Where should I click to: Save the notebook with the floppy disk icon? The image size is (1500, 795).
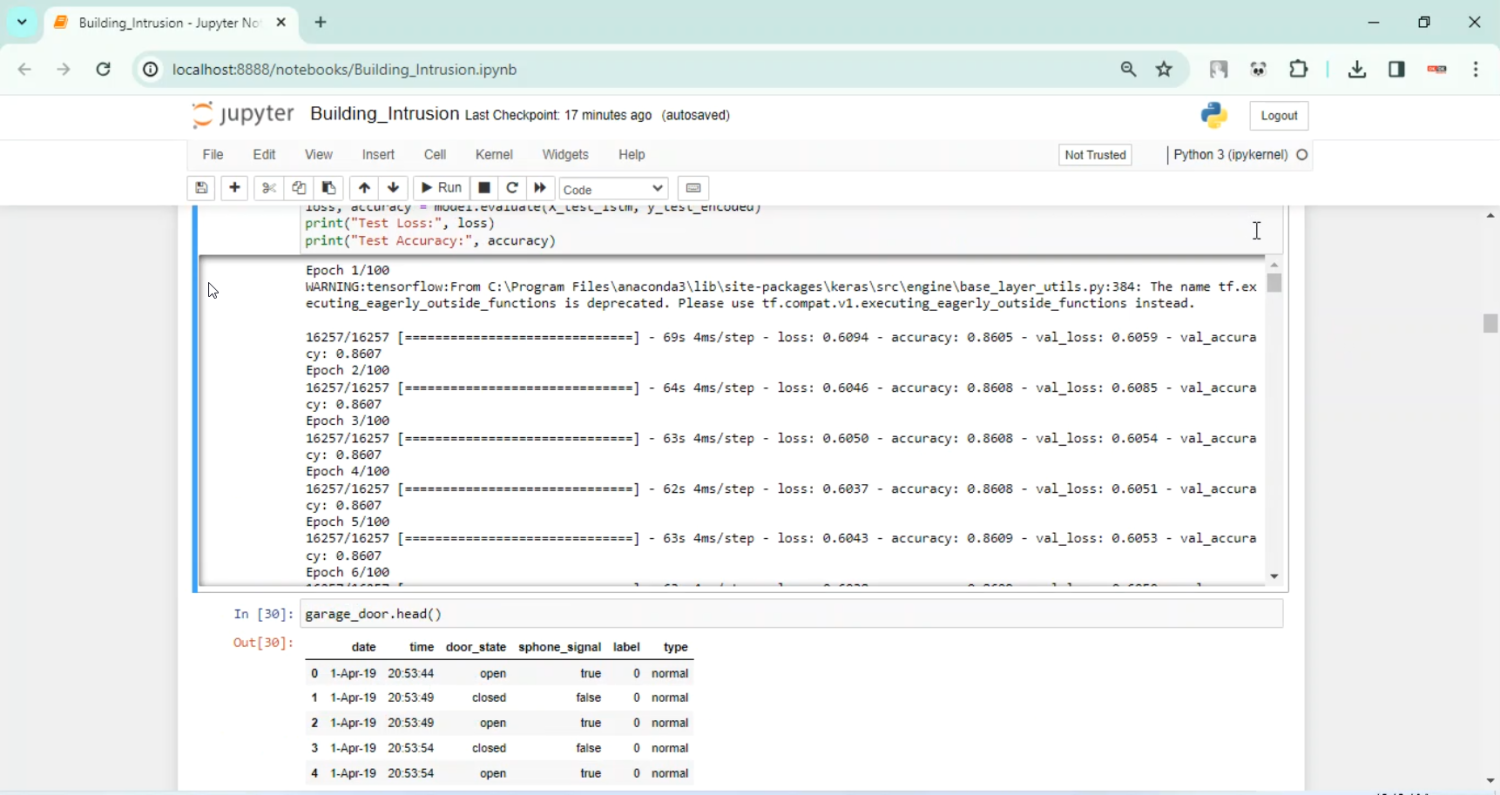pos(201,188)
